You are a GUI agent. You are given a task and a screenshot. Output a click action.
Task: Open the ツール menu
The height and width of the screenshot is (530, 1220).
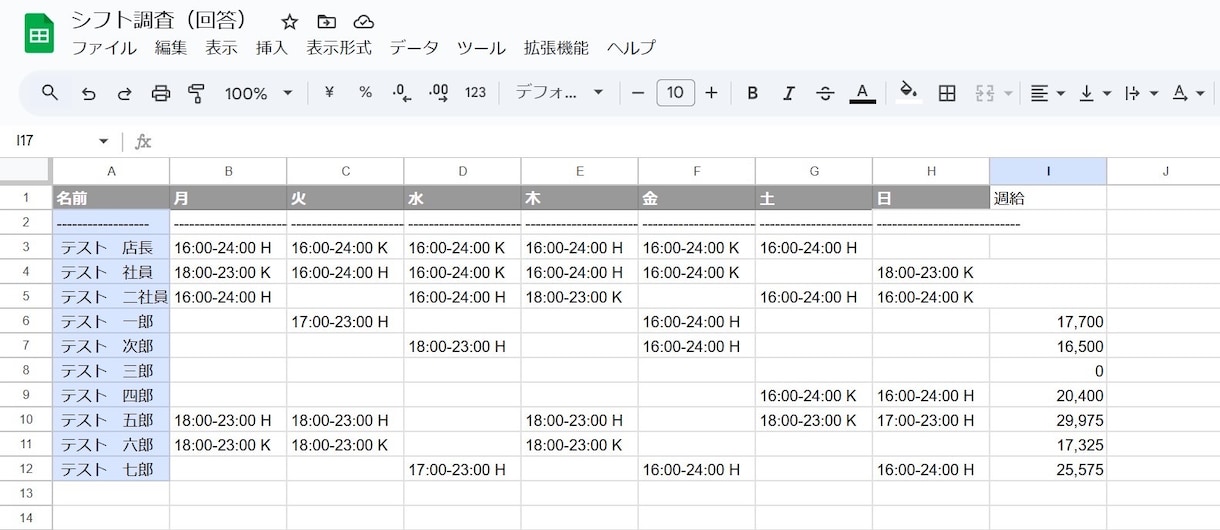[481, 47]
